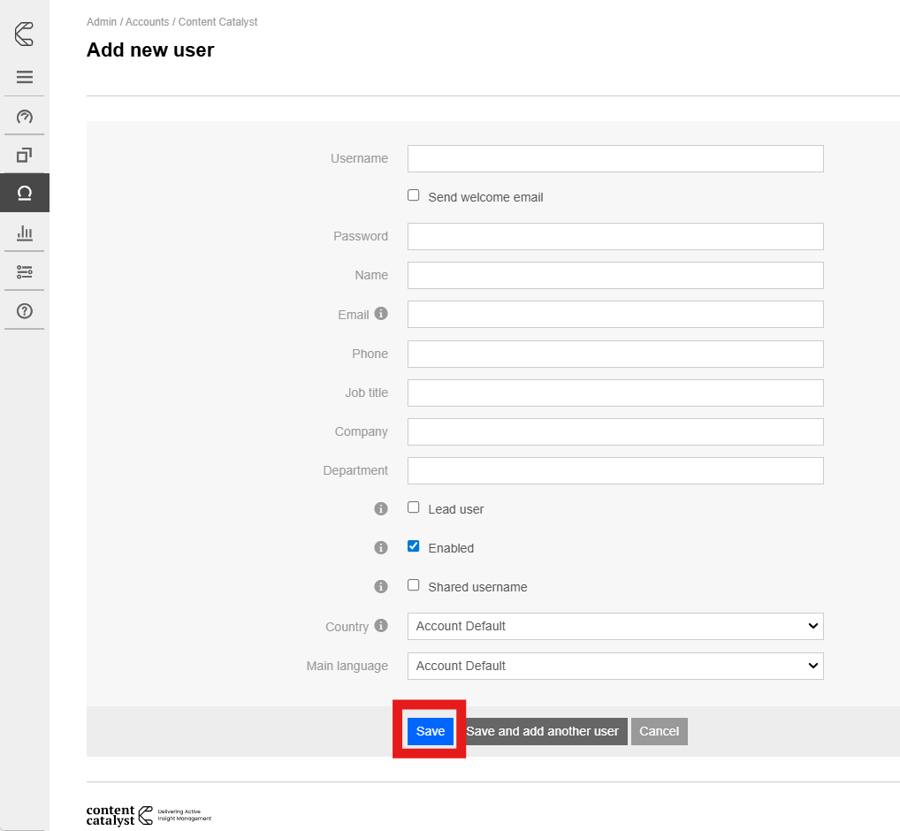The height and width of the screenshot is (831, 900).
Task: Enable the Shared username checkbox
Action: (413, 585)
